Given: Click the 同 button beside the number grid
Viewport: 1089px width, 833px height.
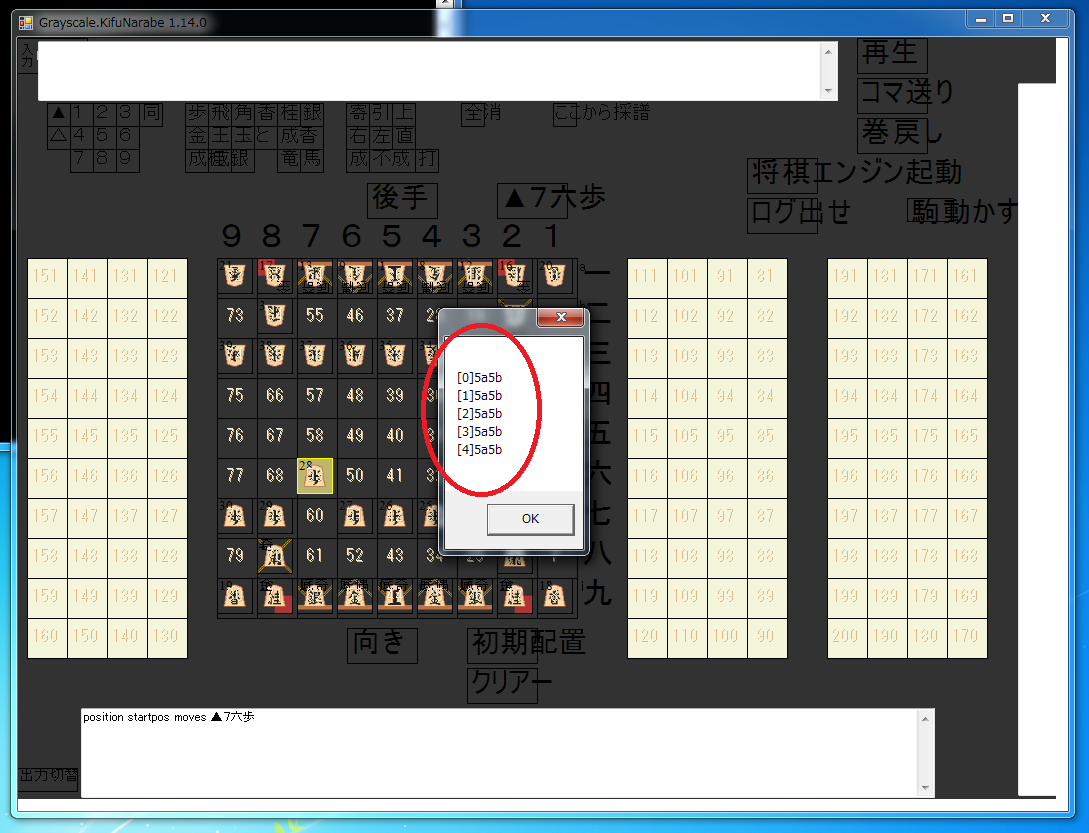Looking at the screenshot, I should point(151,113).
